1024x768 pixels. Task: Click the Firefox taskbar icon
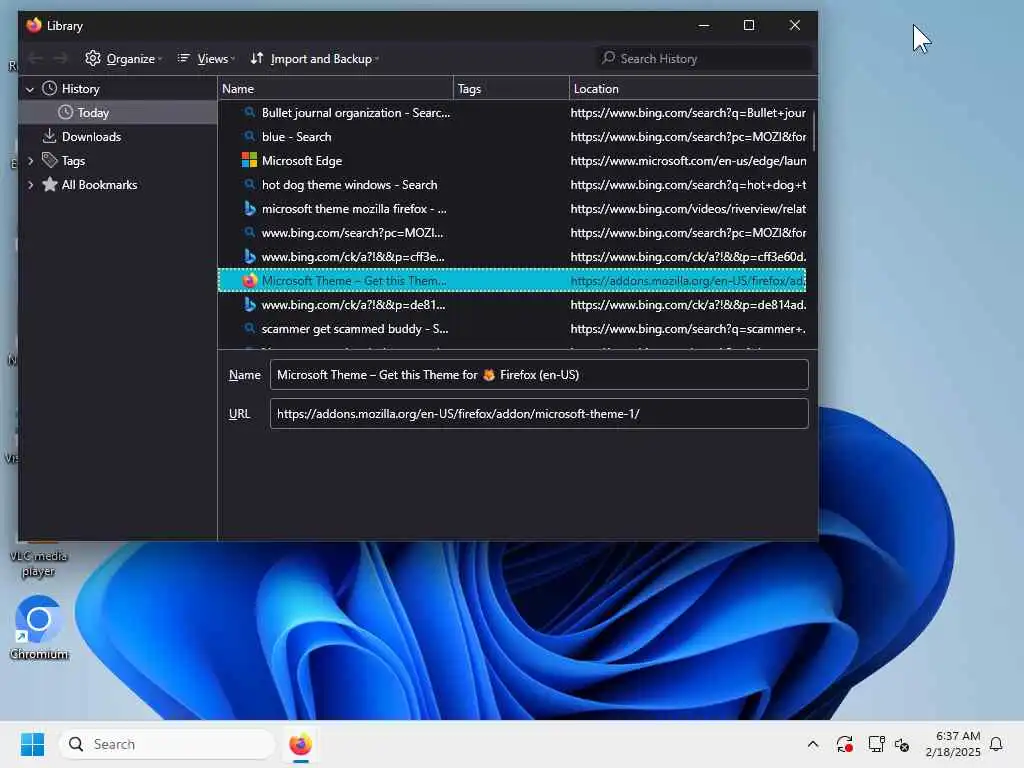click(300, 744)
